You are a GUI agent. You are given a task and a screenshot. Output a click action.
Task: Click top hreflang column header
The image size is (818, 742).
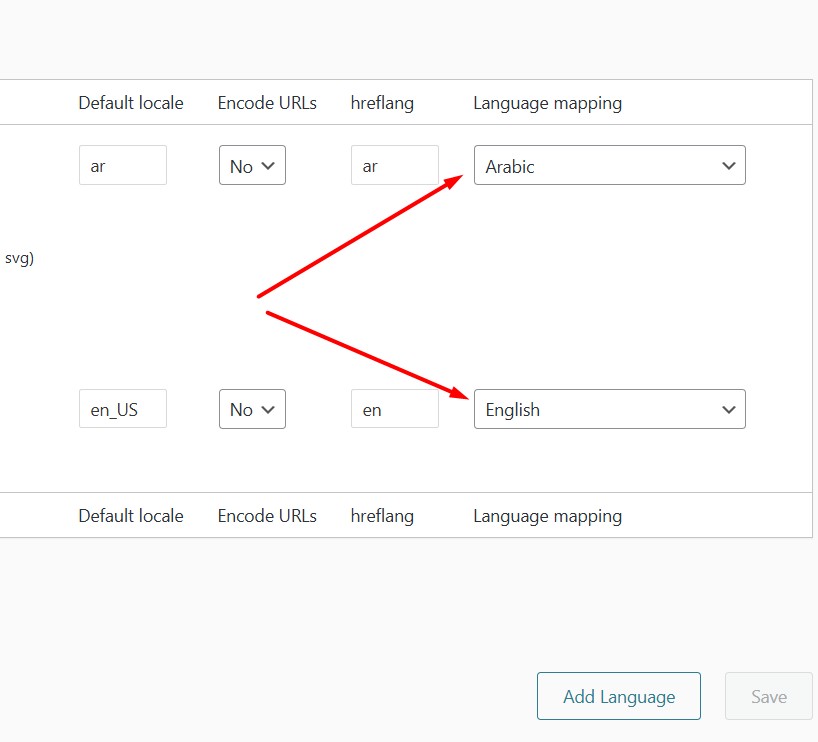tap(382, 103)
